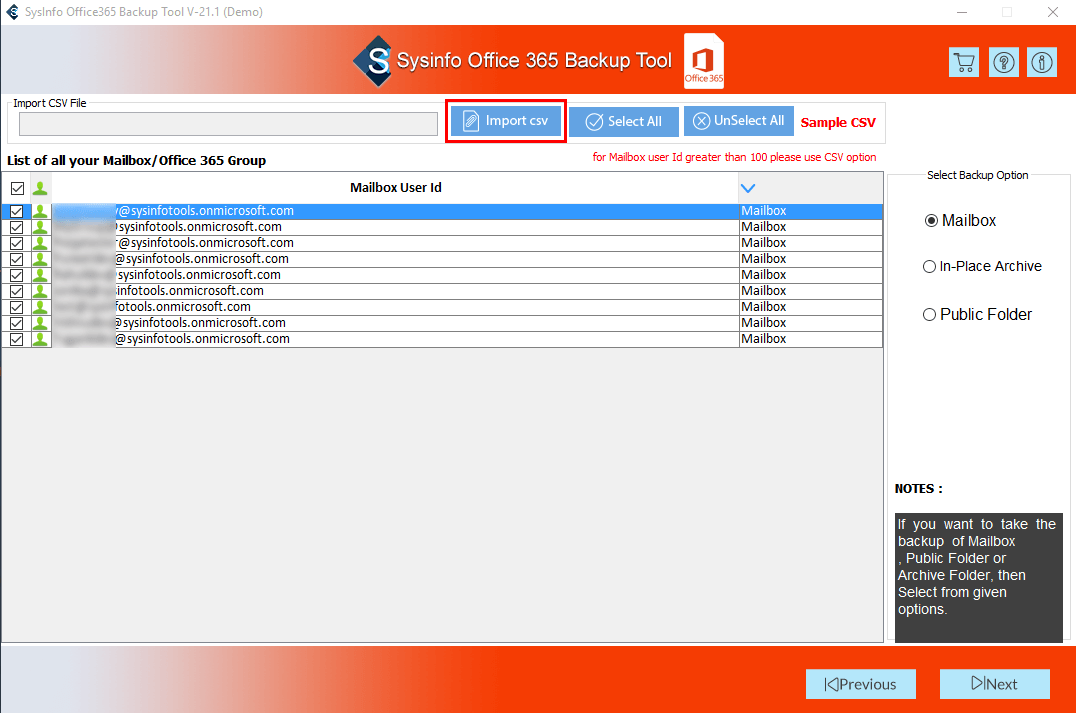The height and width of the screenshot is (713, 1076).
Task: Click the Sysinfo S logo icon
Action: (x=373, y=61)
